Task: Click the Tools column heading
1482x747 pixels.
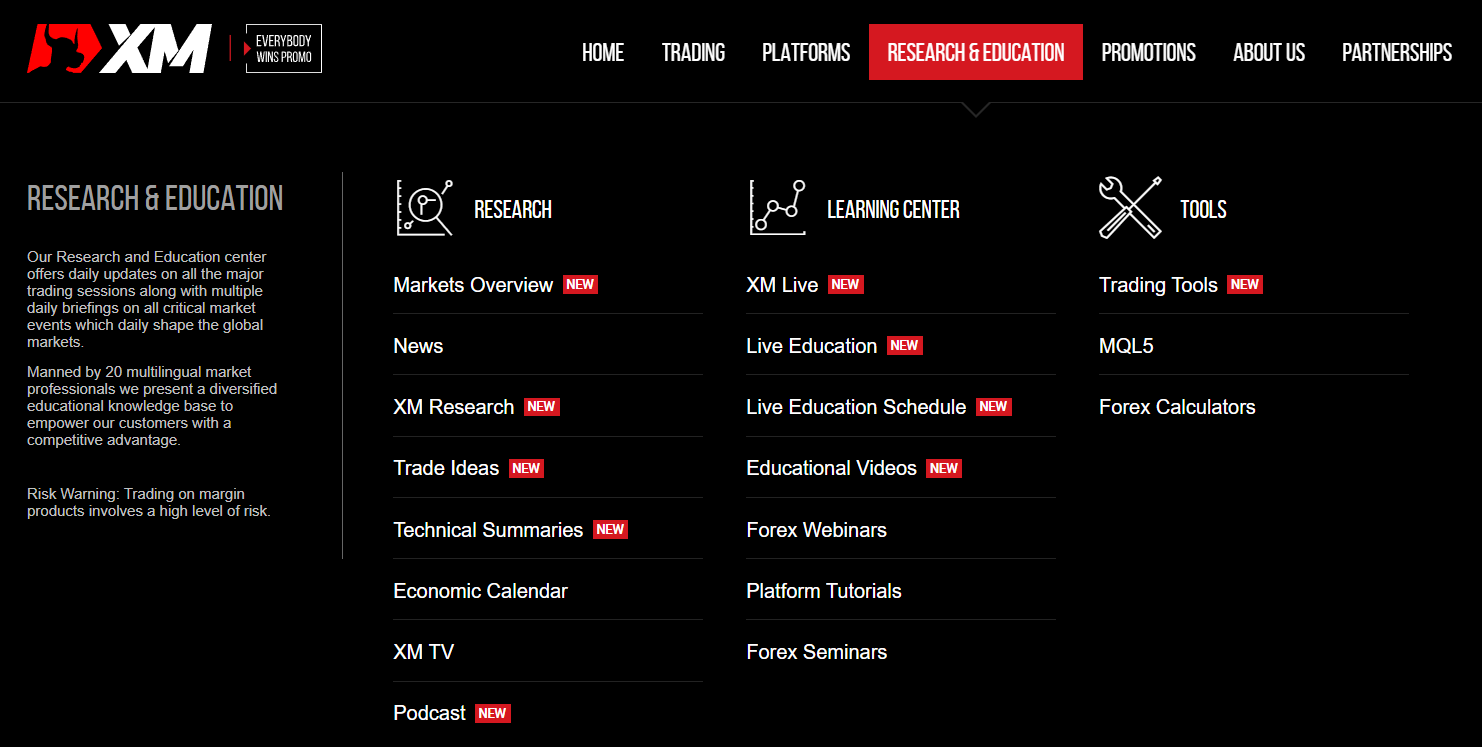Action: coord(1203,209)
